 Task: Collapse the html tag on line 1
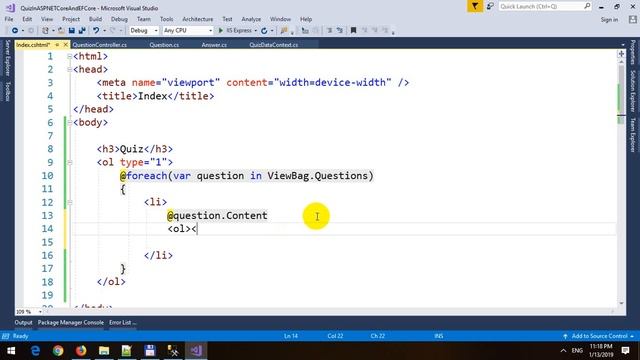click(69, 56)
